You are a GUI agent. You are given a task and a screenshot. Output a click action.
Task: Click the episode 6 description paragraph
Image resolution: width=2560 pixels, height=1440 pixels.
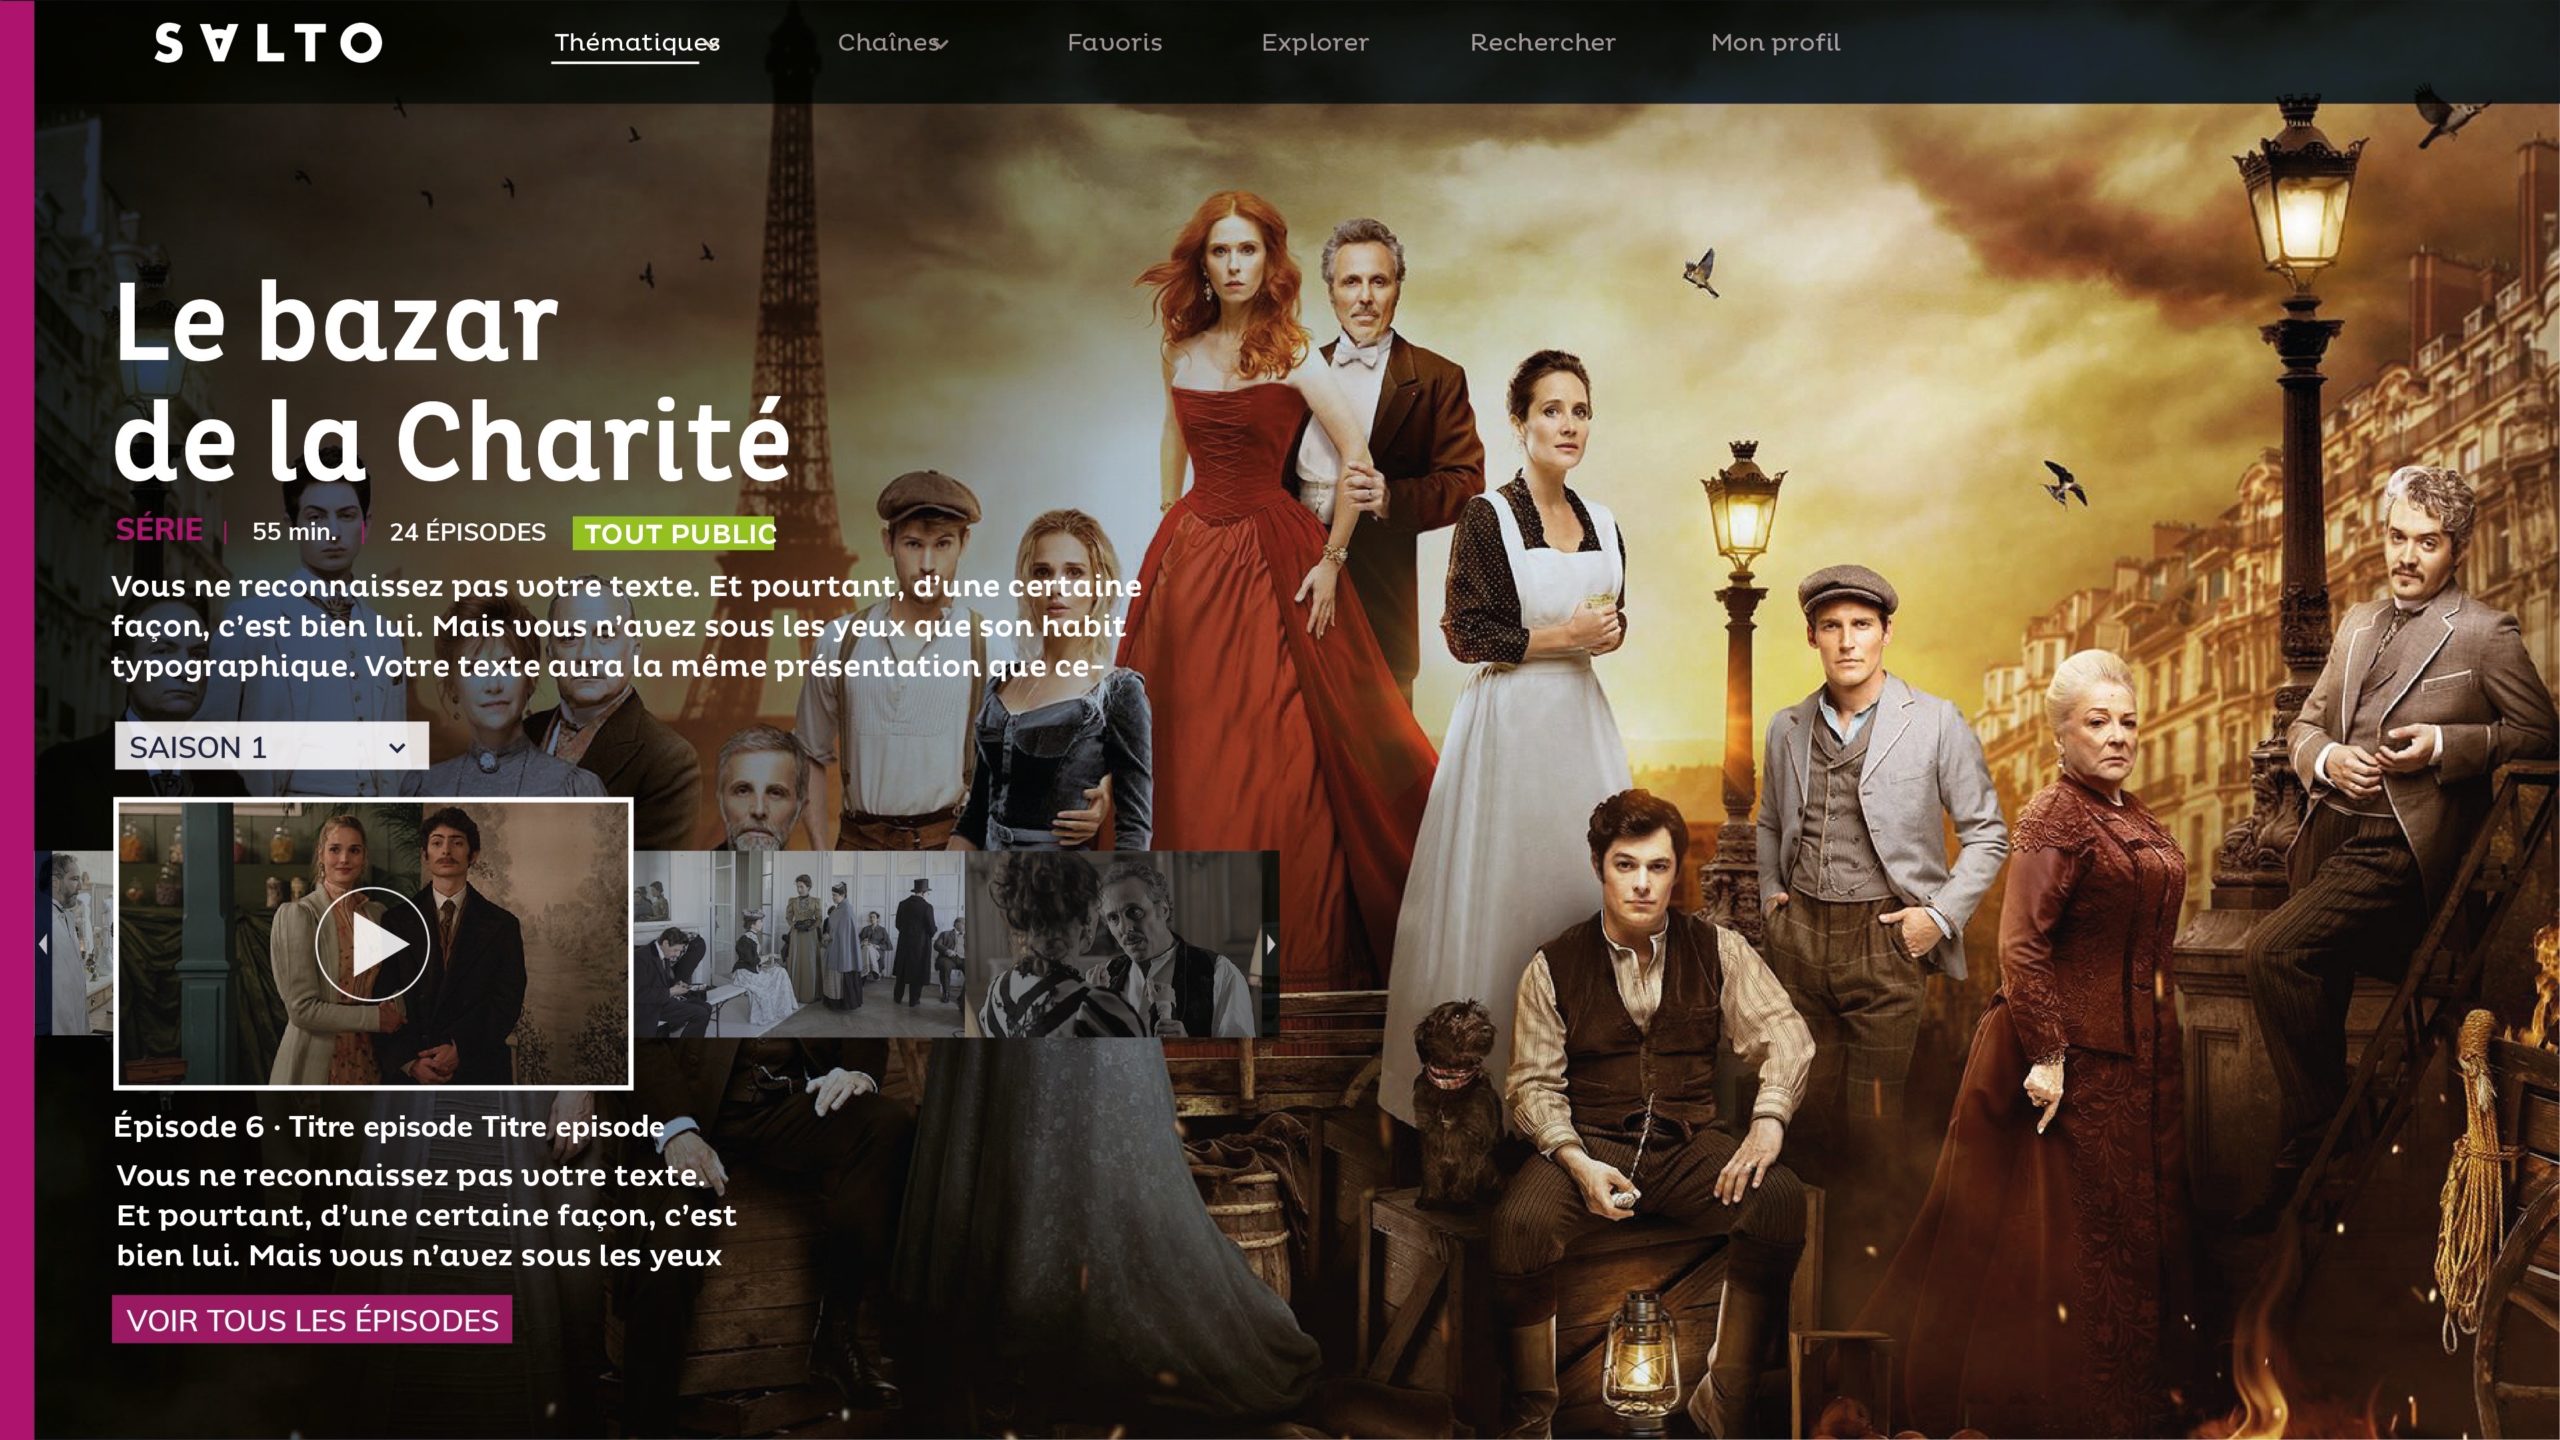click(x=426, y=1215)
